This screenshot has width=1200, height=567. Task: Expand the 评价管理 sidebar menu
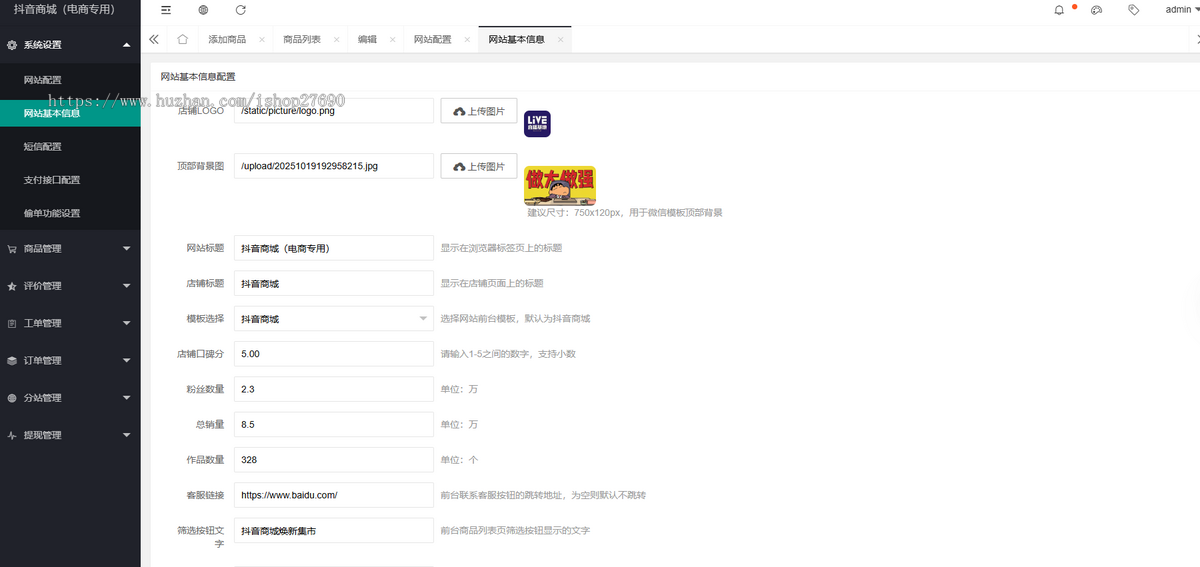pos(70,286)
